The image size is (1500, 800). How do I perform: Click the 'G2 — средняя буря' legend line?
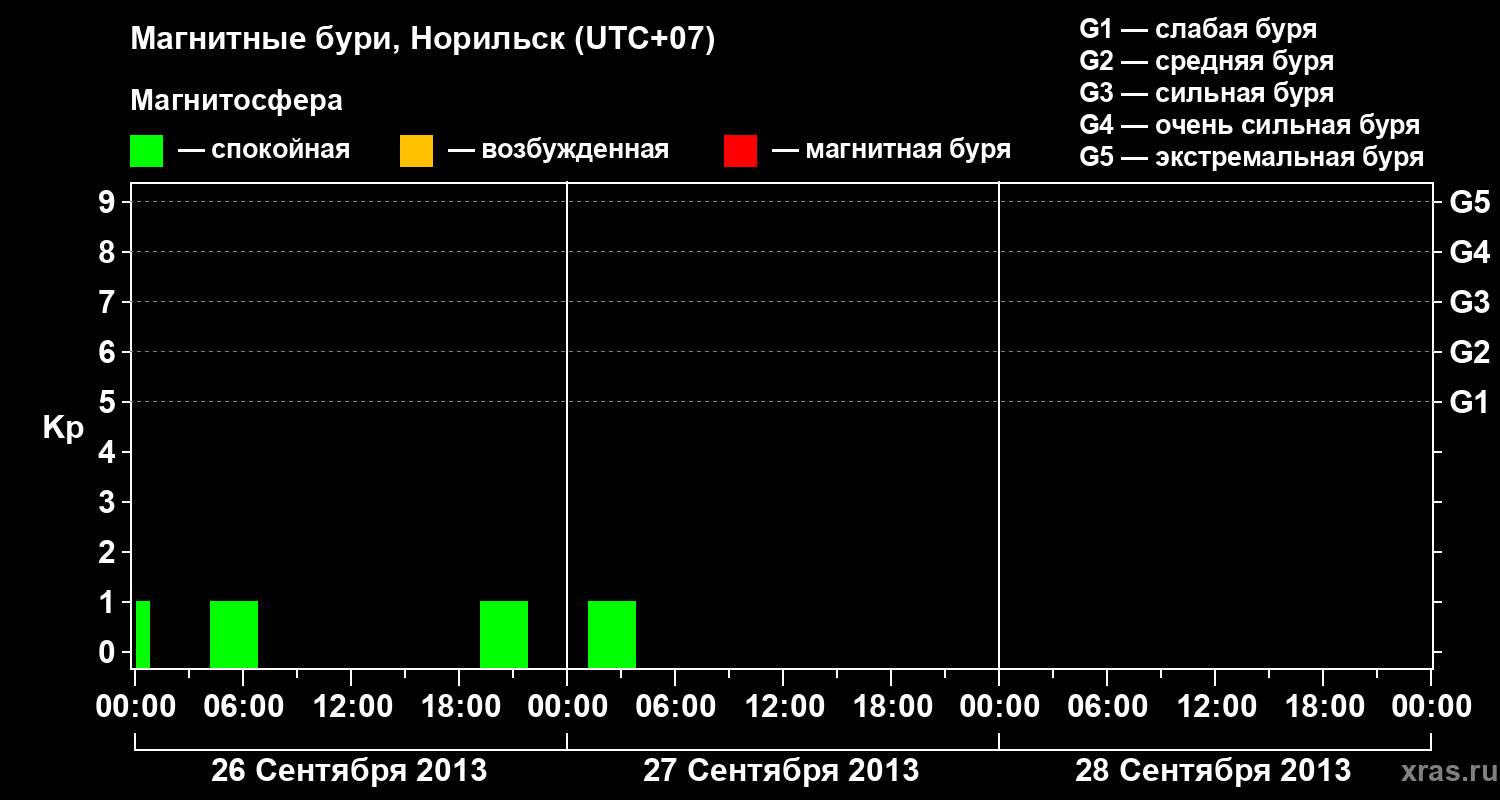[1206, 61]
